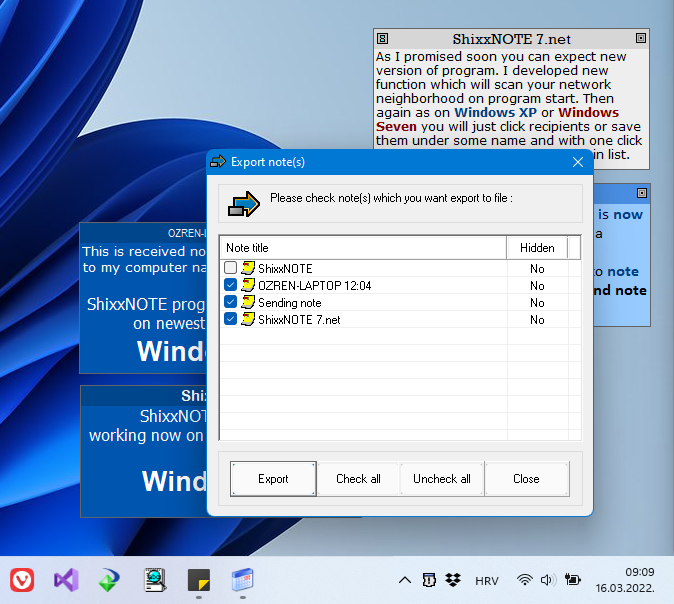The height and width of the screenshot is (604, 674).
Task: Select 'Sending note' row text
Action: tap(290, 303)
